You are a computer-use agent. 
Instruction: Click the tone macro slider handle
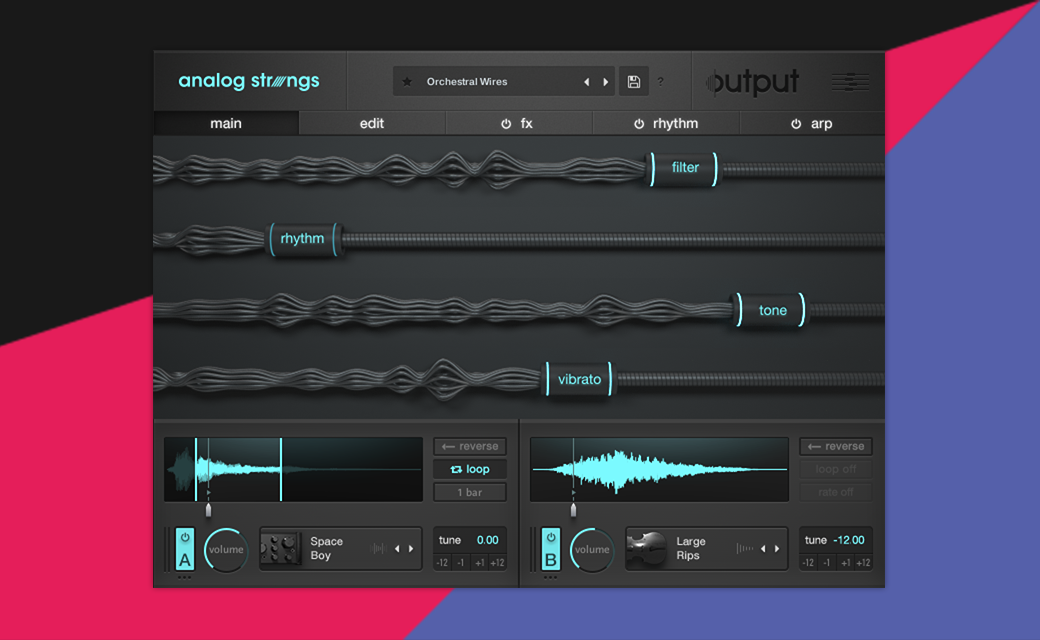coord(772,310)
